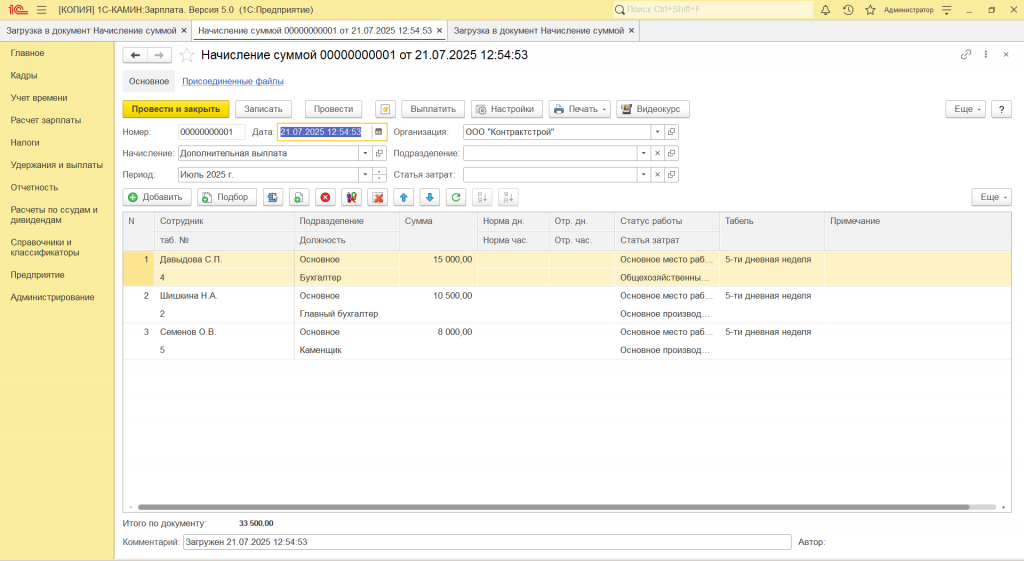Open the Печать dropdown button

coord(580,109)
